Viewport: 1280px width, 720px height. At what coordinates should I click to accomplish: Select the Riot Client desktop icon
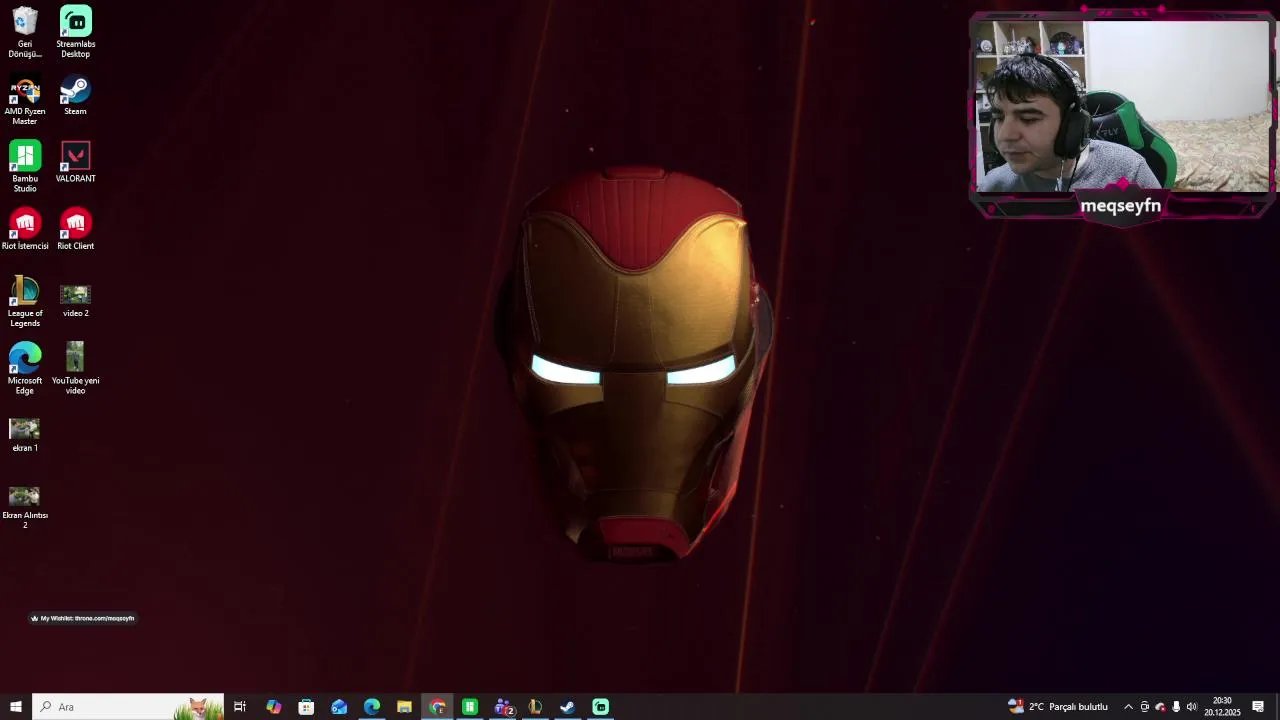[x=76, y=230]
